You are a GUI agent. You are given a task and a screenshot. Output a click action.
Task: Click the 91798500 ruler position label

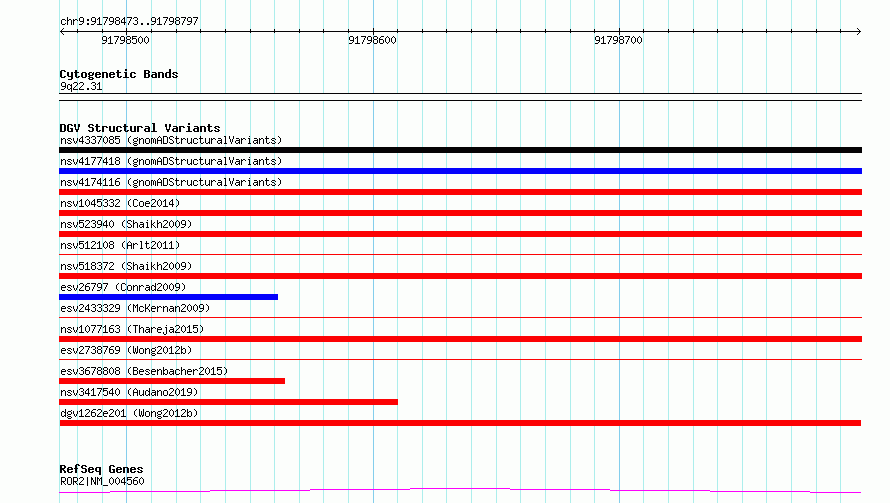(125, 40)
